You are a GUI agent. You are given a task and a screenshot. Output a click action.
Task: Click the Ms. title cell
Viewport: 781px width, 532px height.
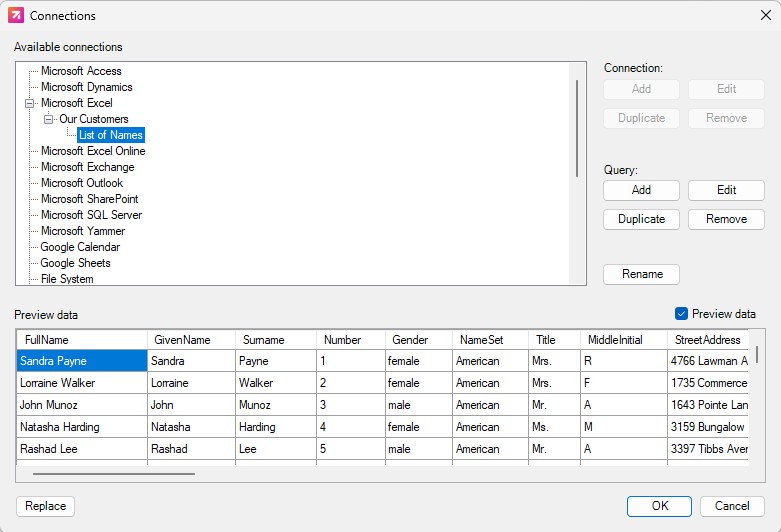pos(554,426)
